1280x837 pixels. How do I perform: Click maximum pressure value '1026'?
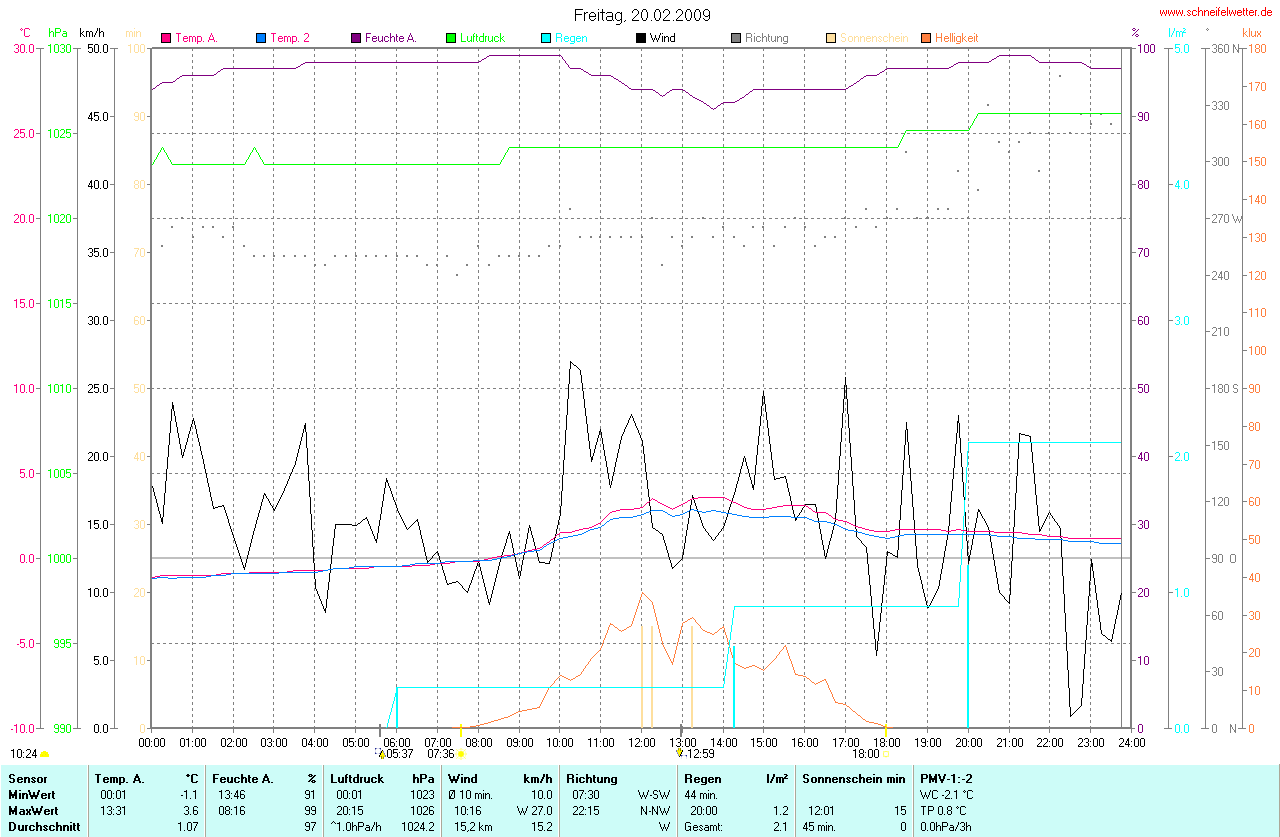422,810
